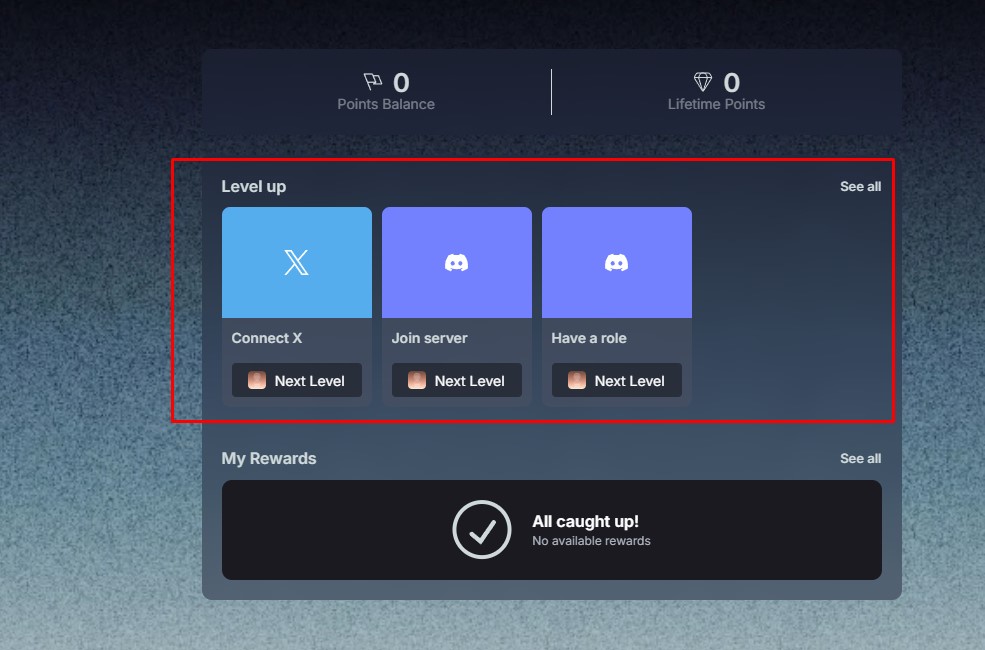
Task: Click the diamond icon beside Lifetime Points
Action: pyautogui.click(x=703, y=82)
